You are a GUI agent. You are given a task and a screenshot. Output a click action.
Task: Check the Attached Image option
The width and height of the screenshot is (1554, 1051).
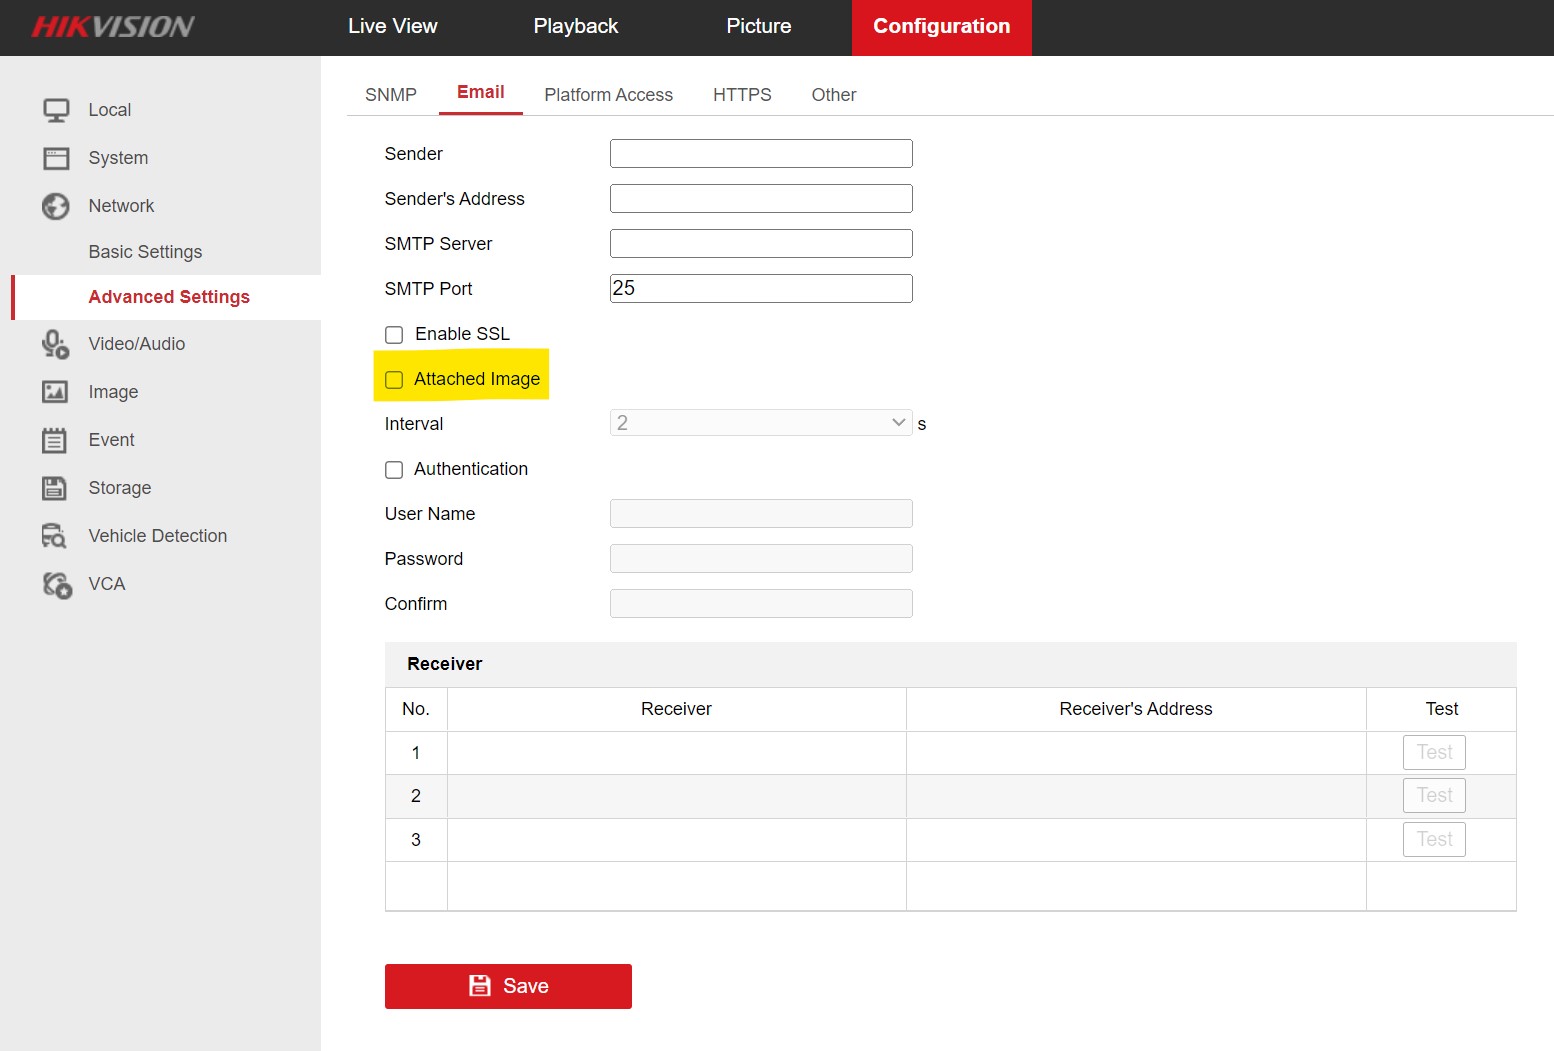(x=393, y=379)
